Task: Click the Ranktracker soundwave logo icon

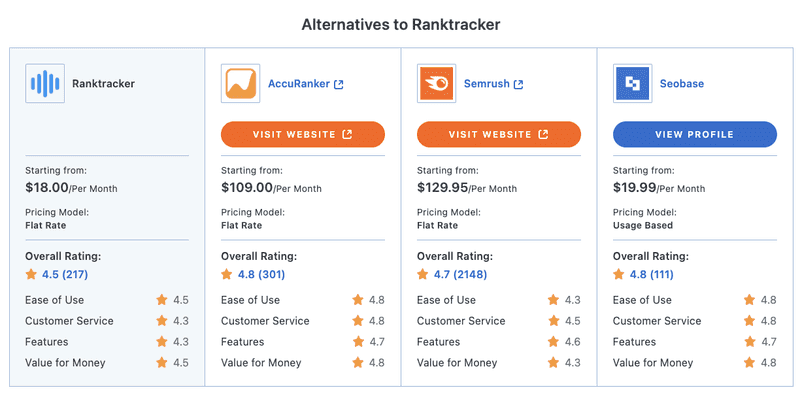Action: point(45,84)
